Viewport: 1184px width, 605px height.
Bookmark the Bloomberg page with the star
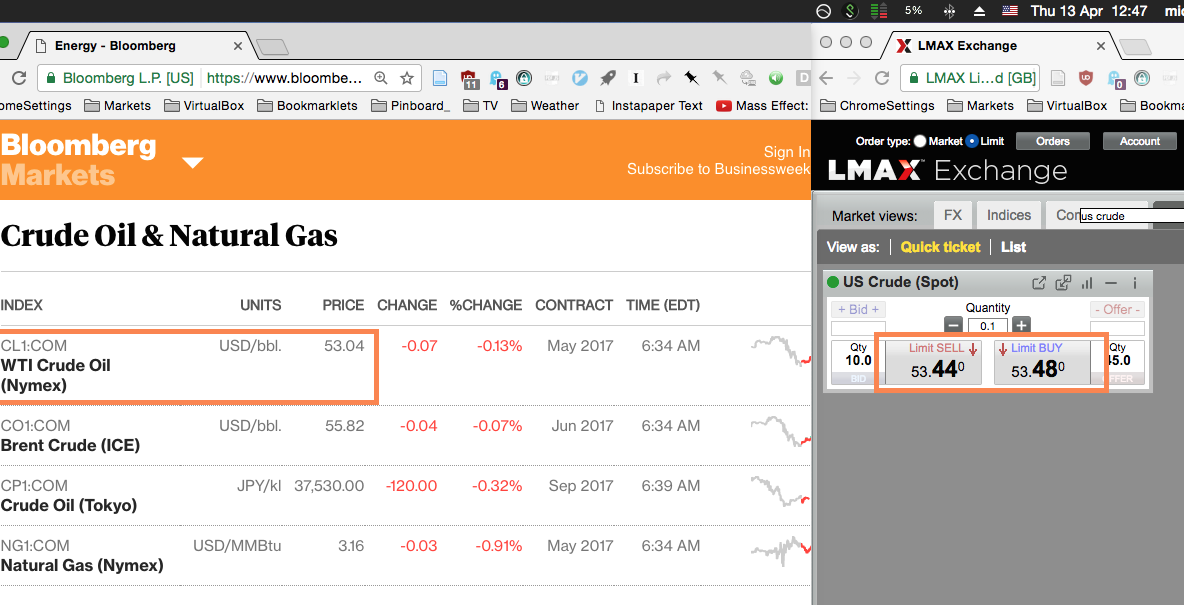click(x=407, y=78)
